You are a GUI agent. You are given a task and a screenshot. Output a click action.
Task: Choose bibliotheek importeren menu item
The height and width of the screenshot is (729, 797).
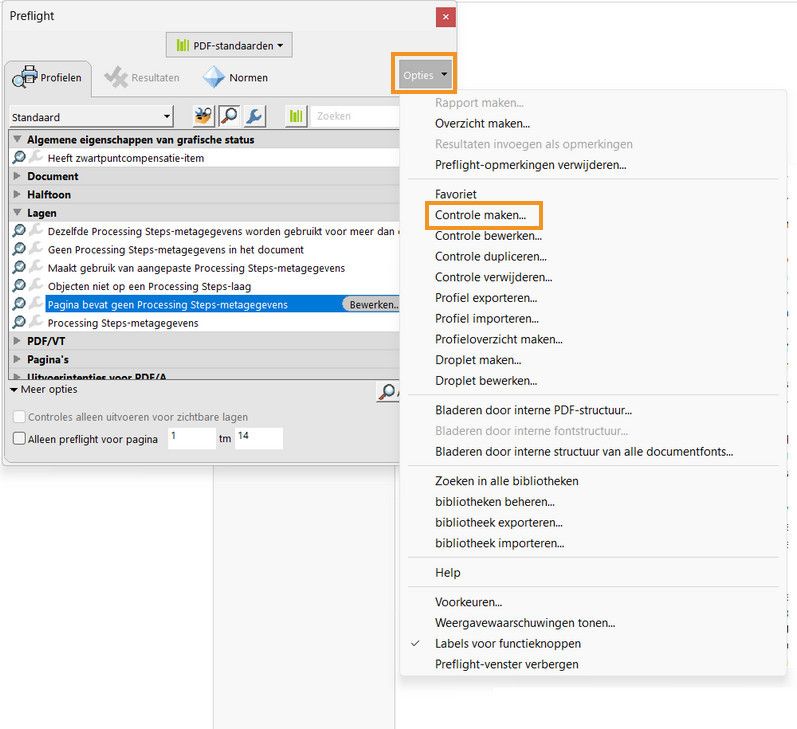[499, 543]
